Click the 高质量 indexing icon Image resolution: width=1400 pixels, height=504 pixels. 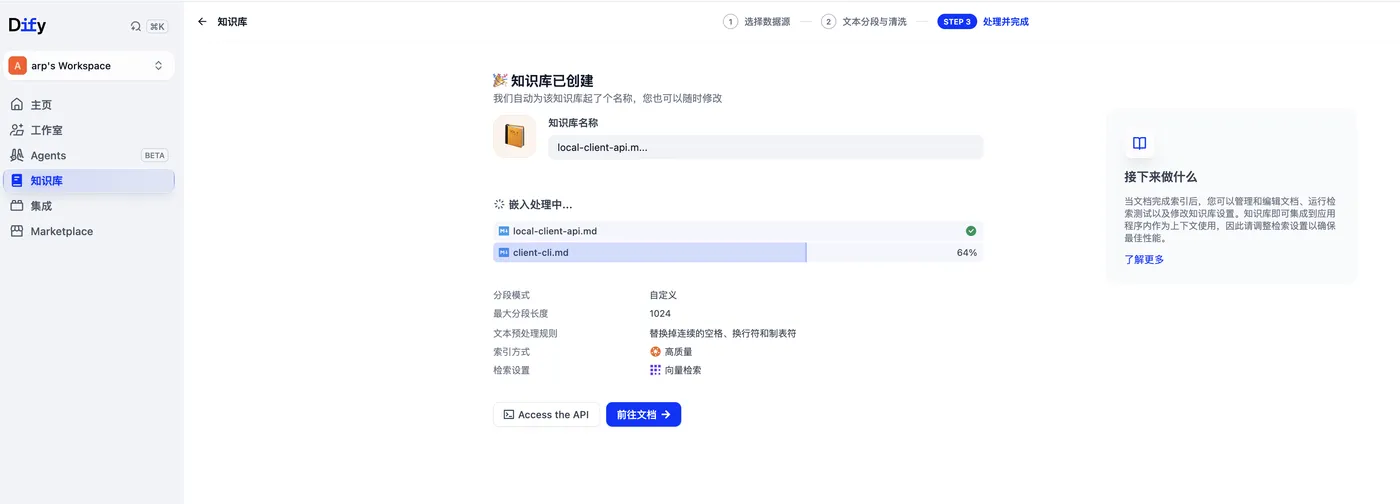[x=655, y=352]
